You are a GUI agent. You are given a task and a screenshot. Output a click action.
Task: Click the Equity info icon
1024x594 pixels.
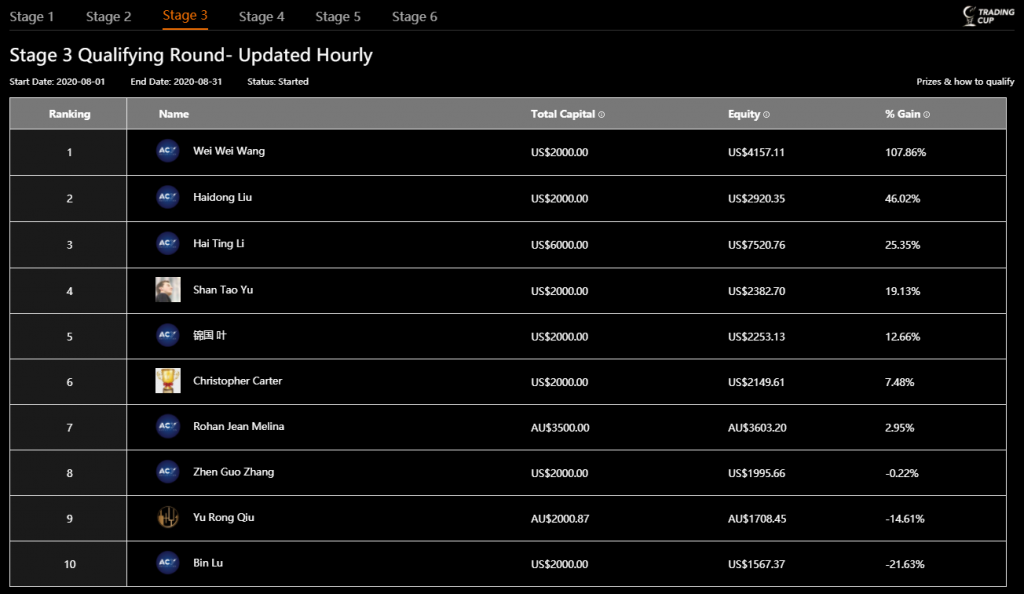[766, 115]
